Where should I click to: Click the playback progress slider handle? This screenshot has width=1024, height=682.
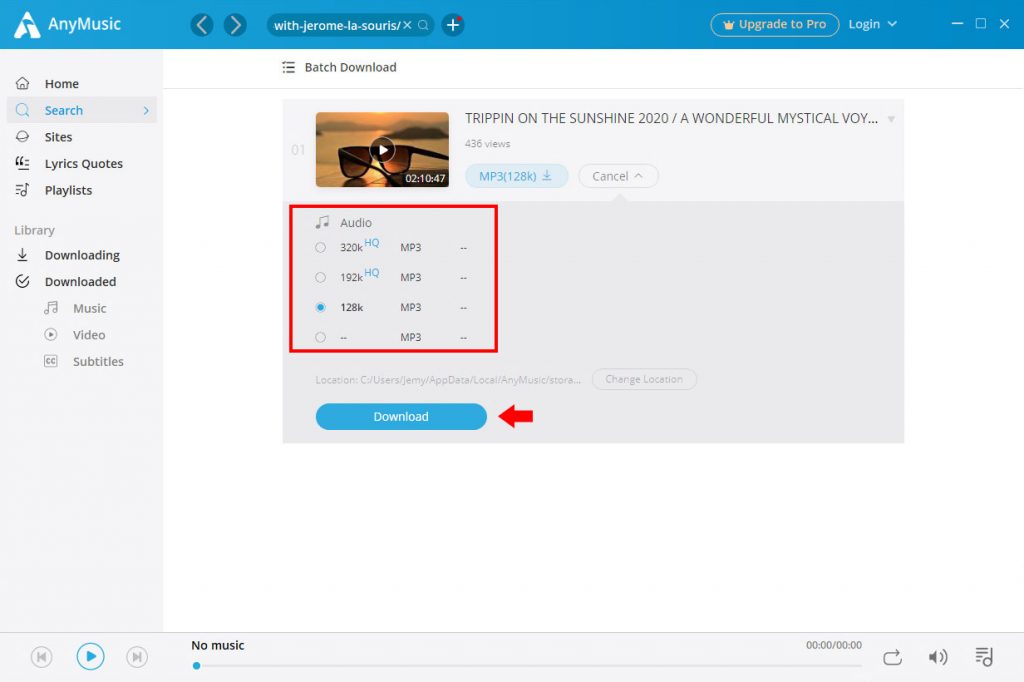[x=197, y=666]
